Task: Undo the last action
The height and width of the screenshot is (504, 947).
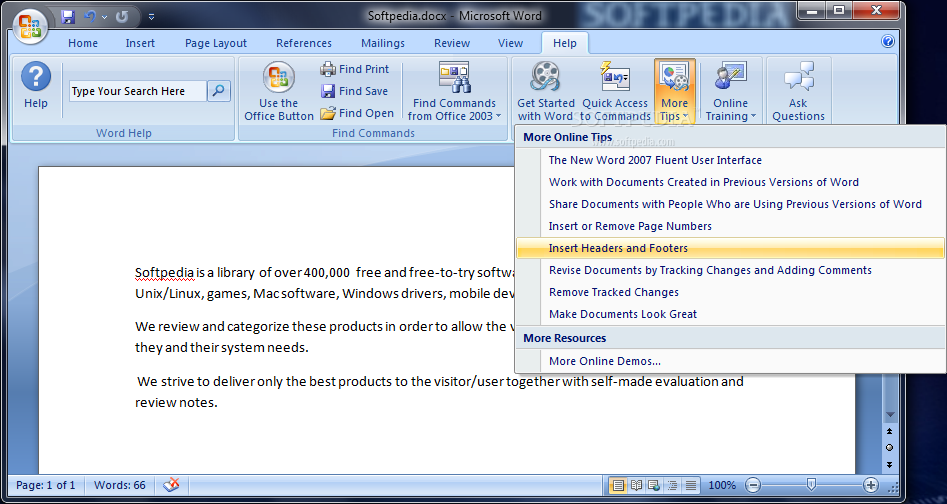Action: pyautogui.click(x=91, y=16)
